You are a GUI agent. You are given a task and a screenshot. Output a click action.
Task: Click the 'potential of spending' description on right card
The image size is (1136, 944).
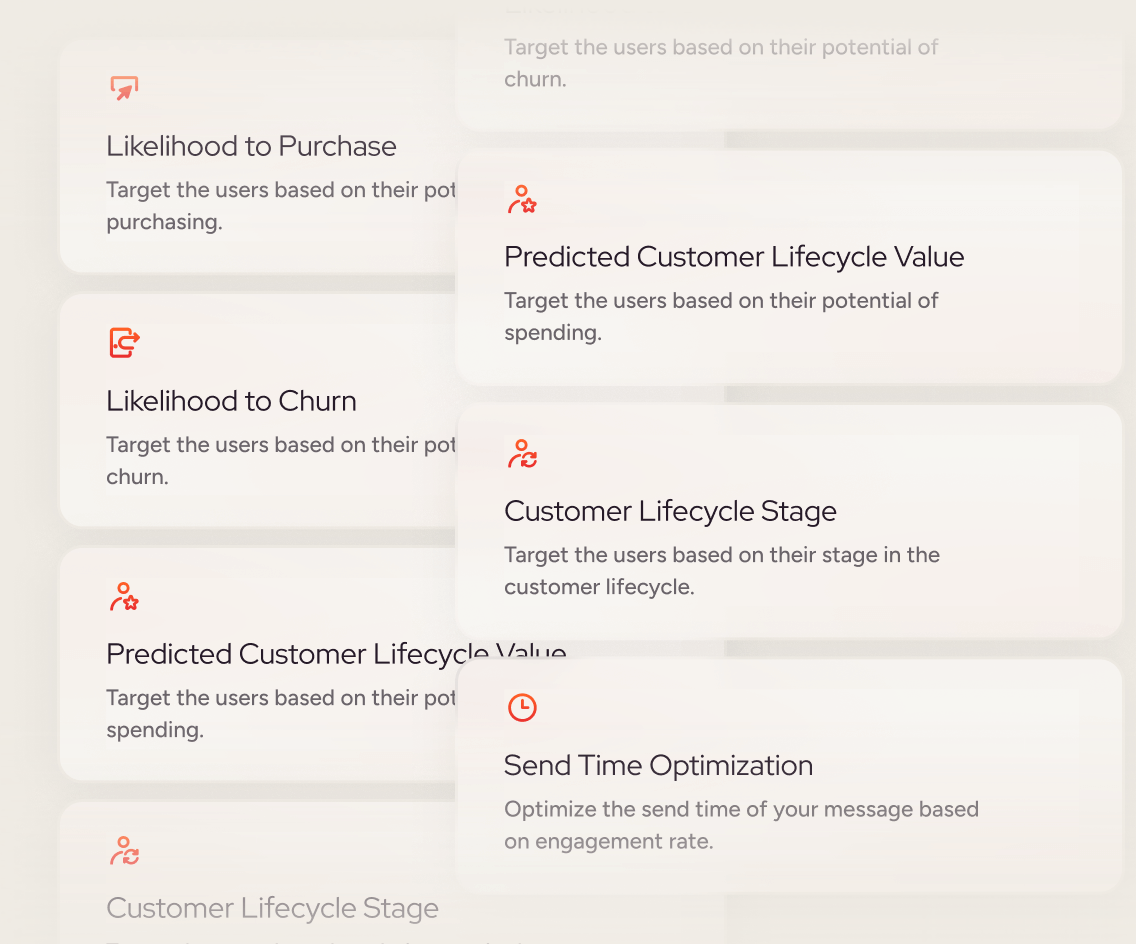pyautogui.click(x=721, y=316)
